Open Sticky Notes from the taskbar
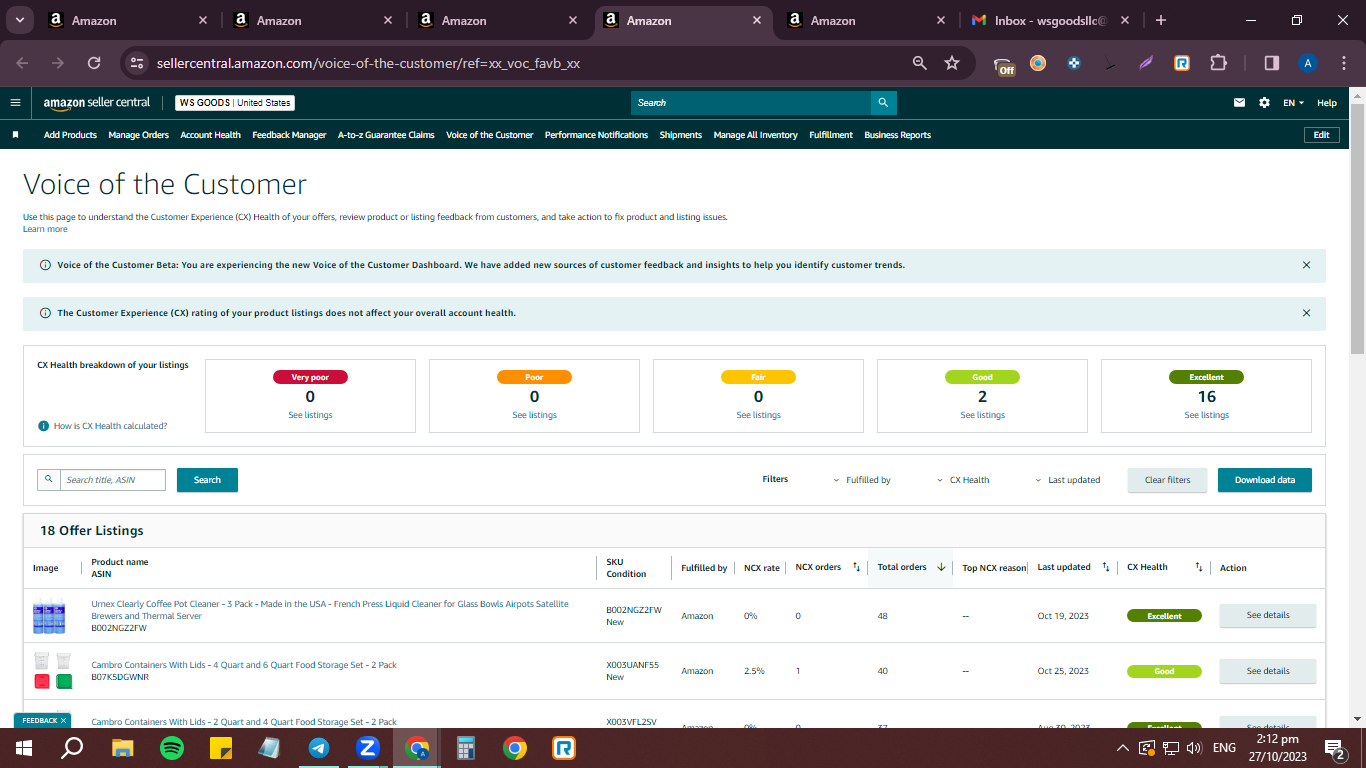1366x768 pixels. [221, 748]
